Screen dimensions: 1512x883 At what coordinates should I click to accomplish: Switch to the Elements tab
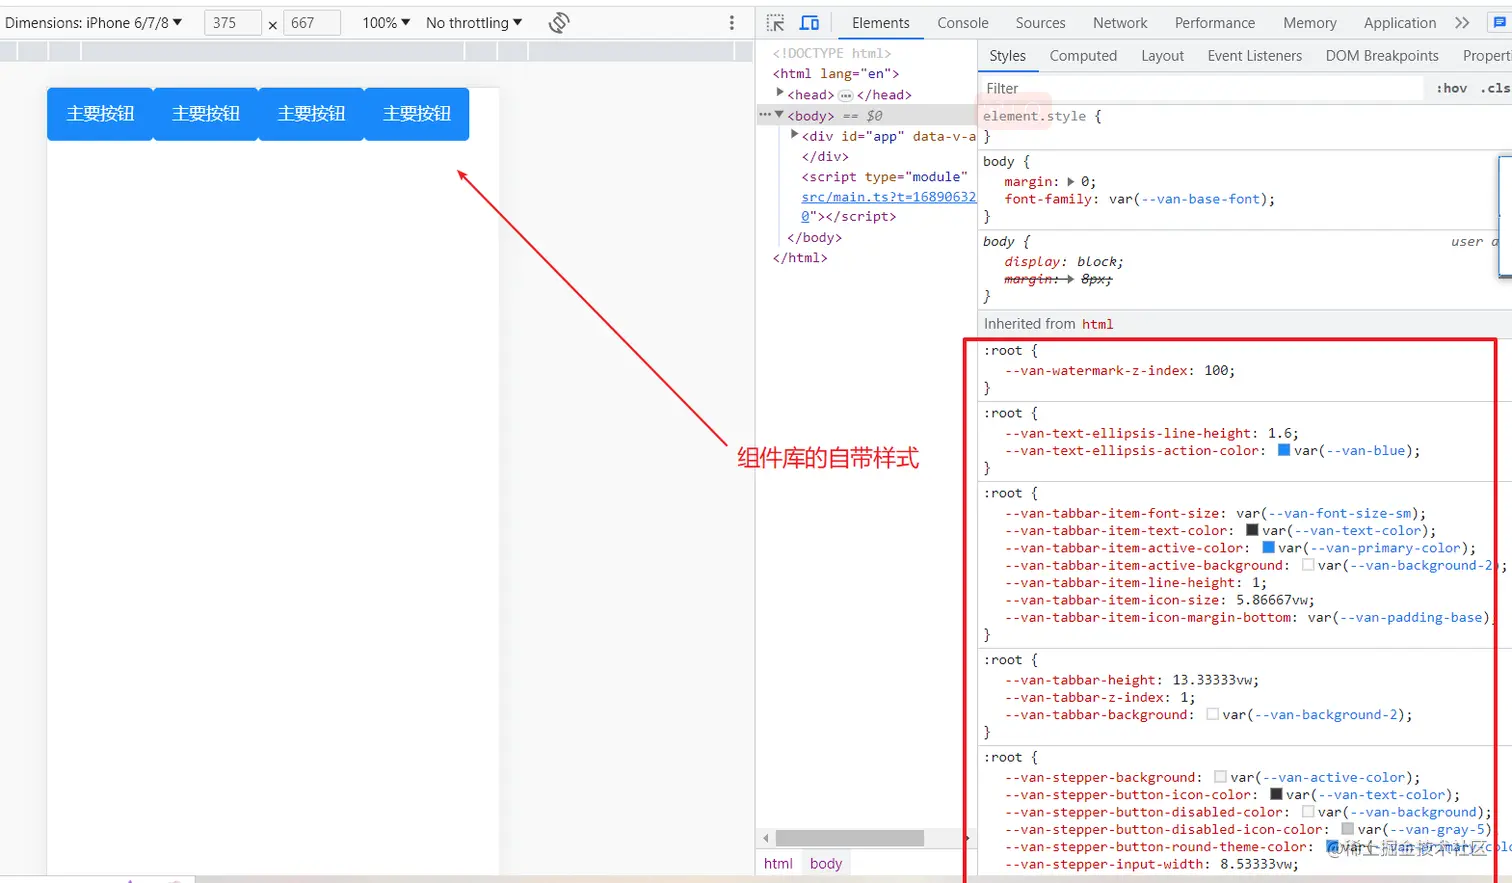tap(881, 23)
